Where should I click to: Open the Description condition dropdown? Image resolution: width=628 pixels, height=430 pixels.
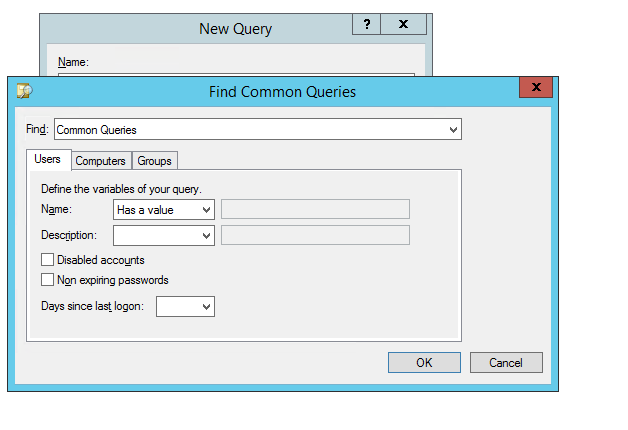coord(164,235)
